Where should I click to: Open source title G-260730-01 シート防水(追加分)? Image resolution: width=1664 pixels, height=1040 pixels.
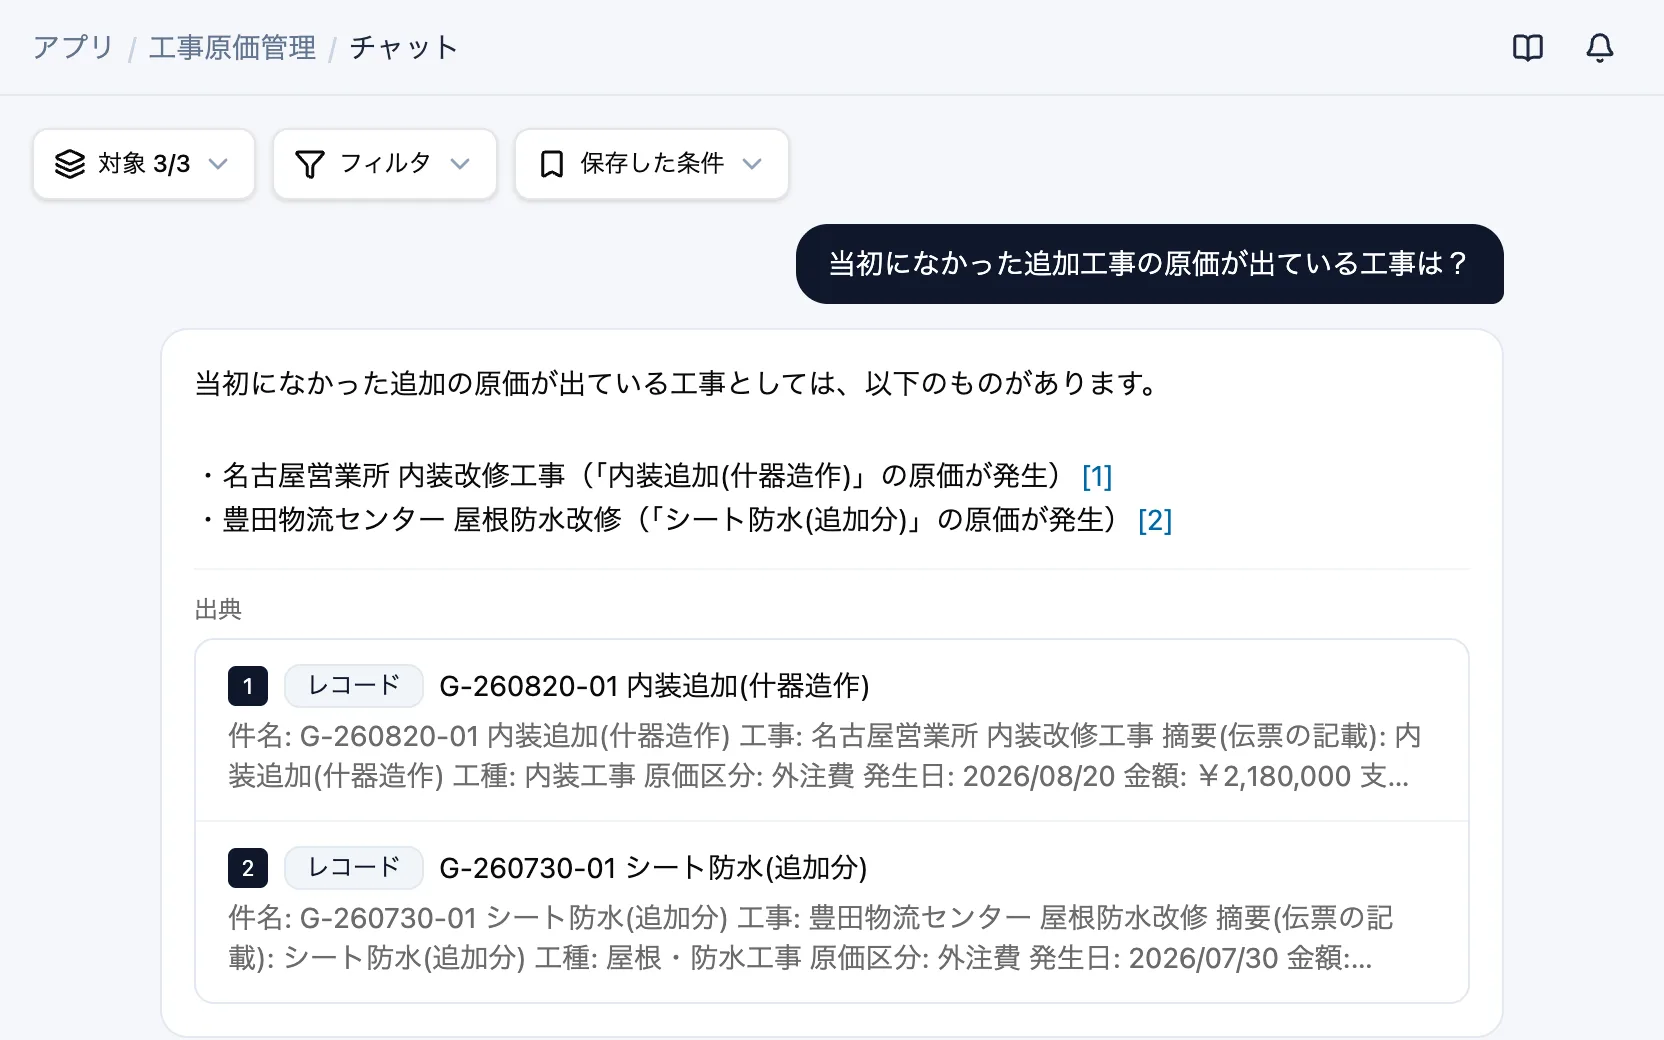click(653, 868)
